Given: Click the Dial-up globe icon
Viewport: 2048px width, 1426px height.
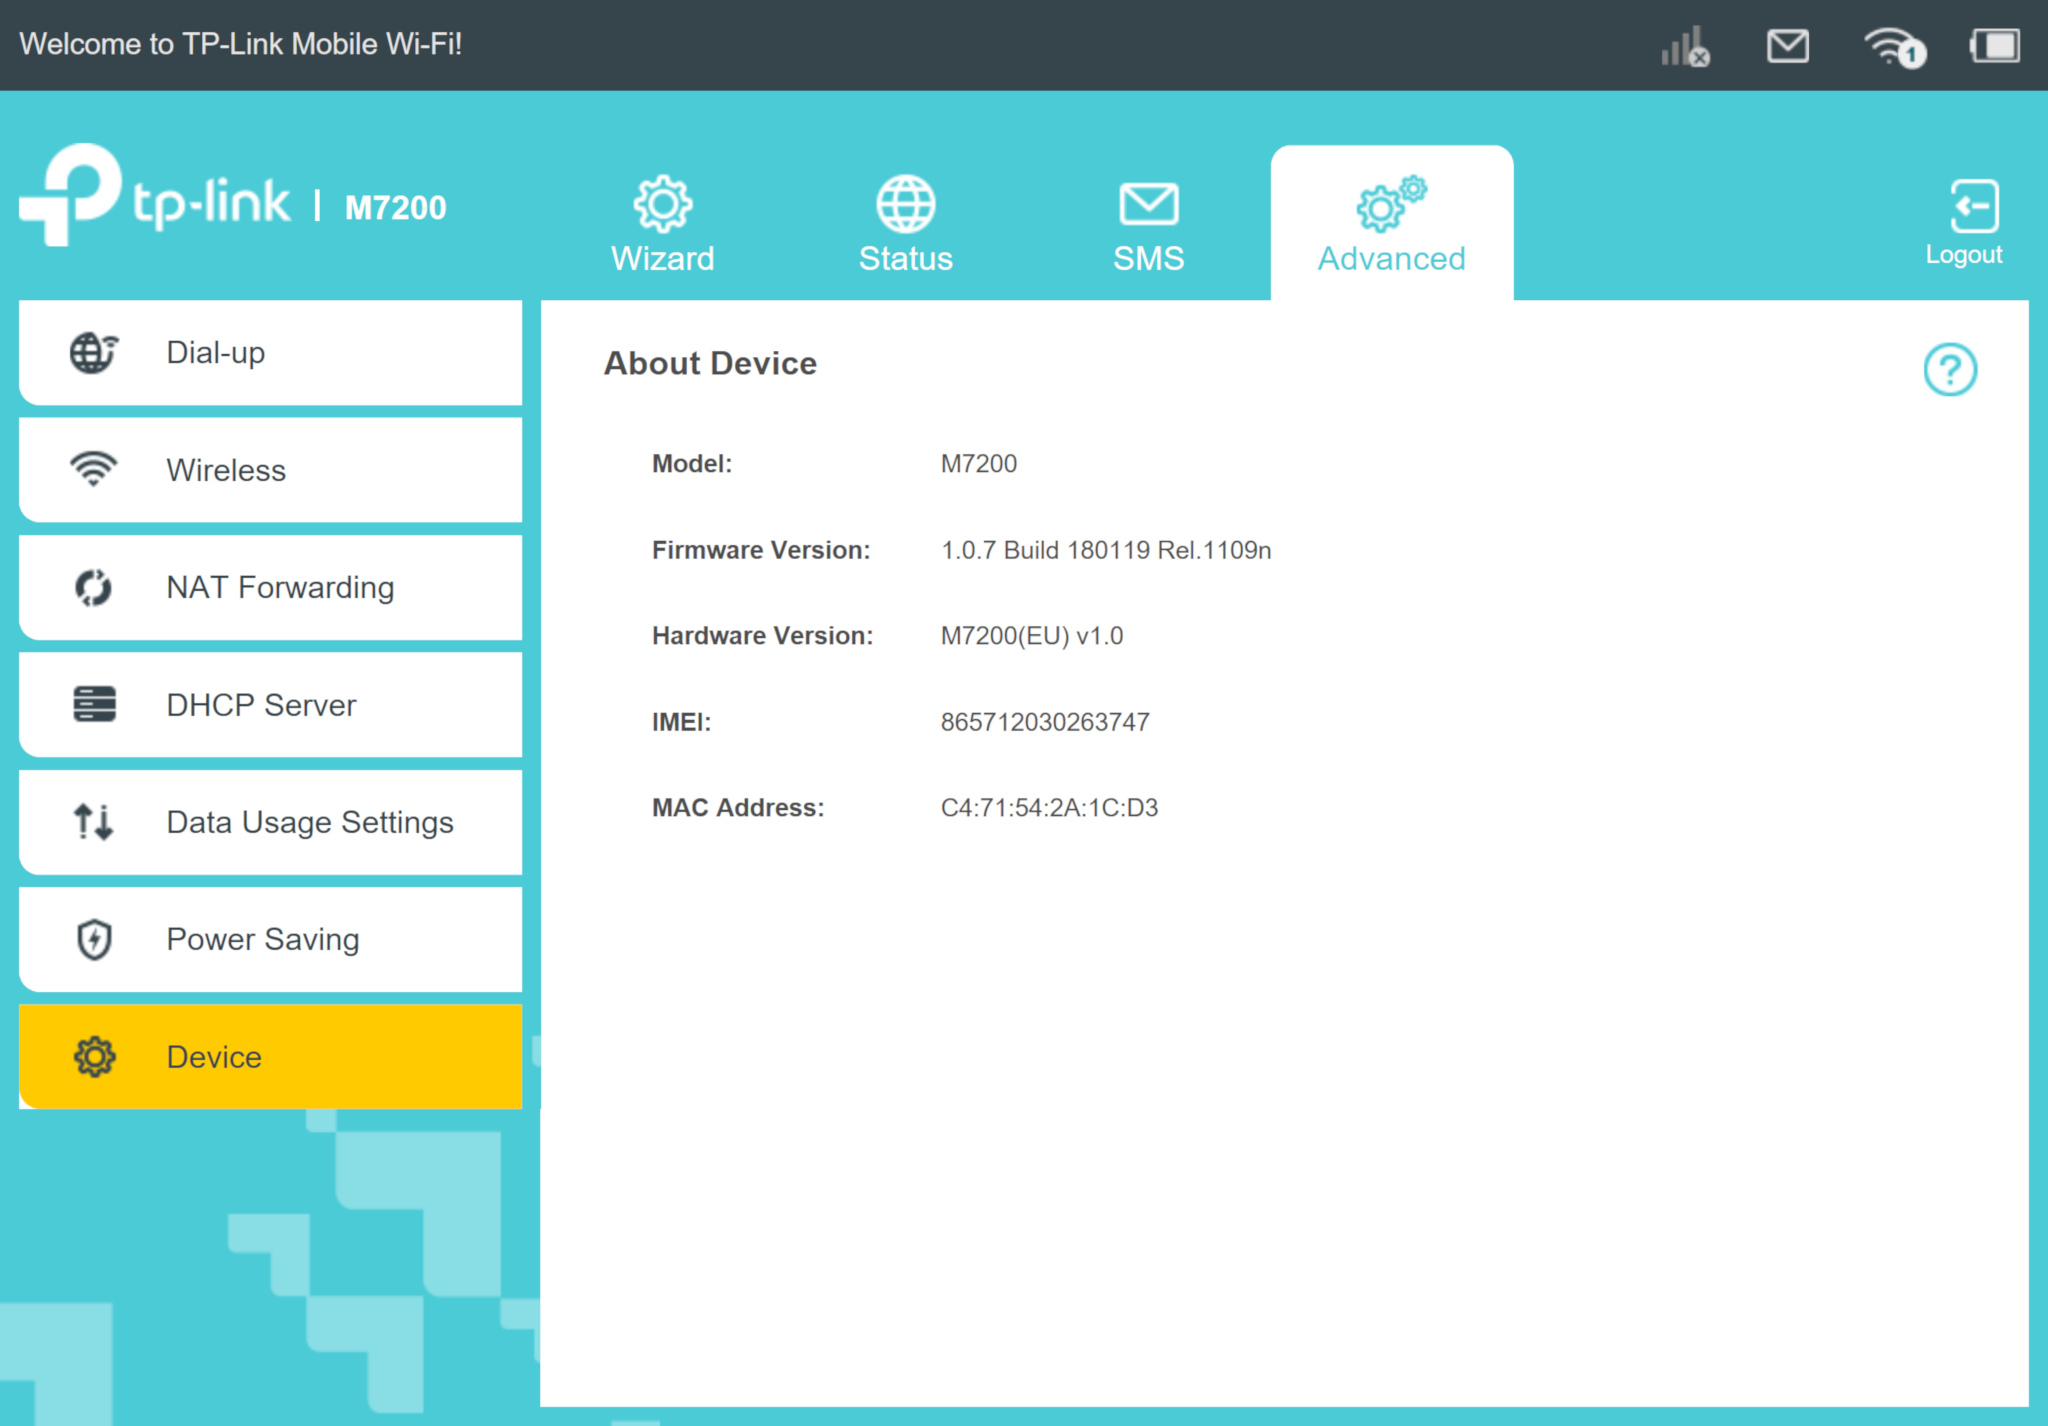Looking at the screenshot, I should (93, 353).
